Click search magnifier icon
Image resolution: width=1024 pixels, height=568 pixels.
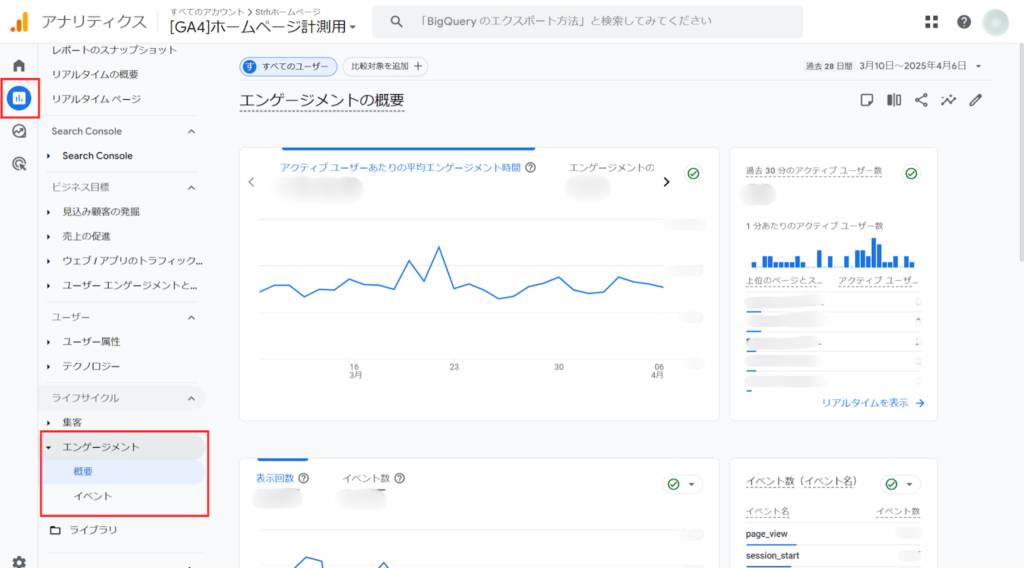pyautogui.click(x=396, y=22)
